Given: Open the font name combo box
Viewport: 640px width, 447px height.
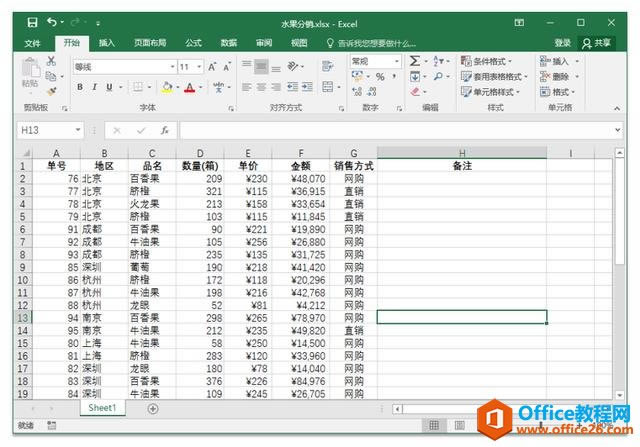Looking at the screenshot, I should coord(124,67).
